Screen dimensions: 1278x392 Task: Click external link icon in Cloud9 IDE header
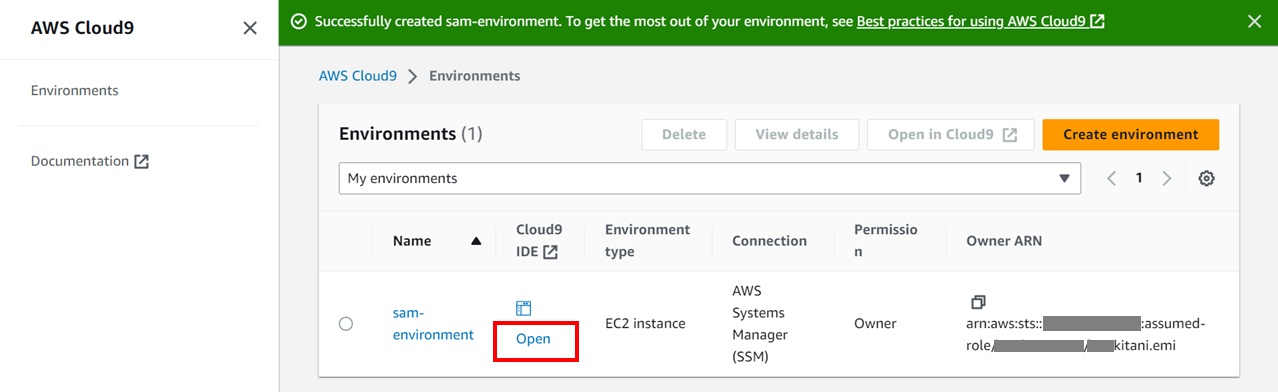point(550,253)
